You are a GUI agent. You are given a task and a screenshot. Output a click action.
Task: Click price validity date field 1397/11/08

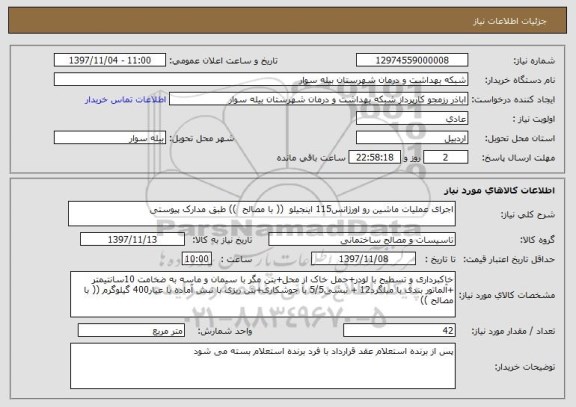pyautogui.click(x=363, y=259)
